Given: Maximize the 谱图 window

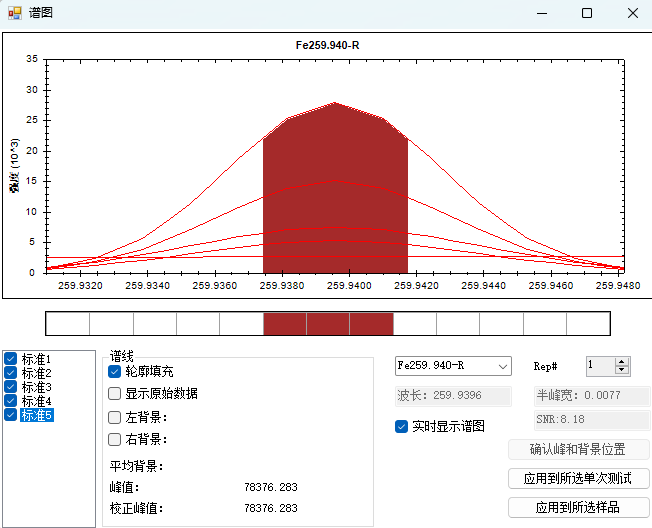Looking at the screenshot, I should 587,13.
